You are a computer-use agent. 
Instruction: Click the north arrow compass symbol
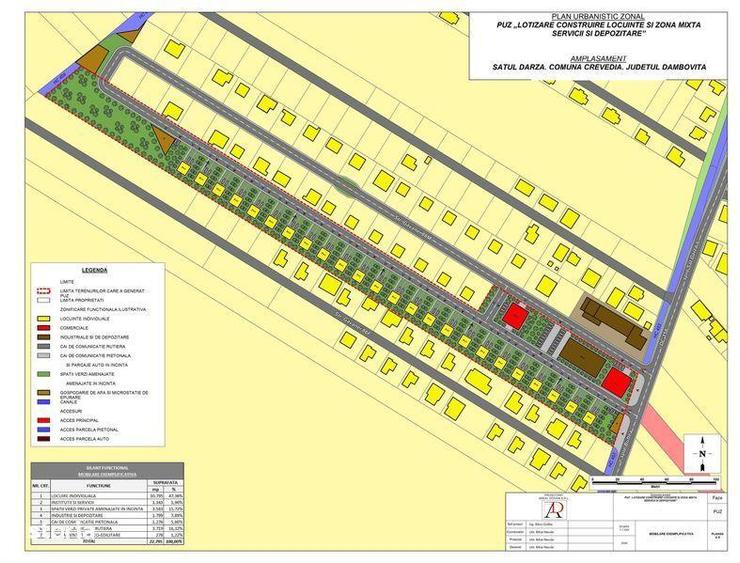702,454
